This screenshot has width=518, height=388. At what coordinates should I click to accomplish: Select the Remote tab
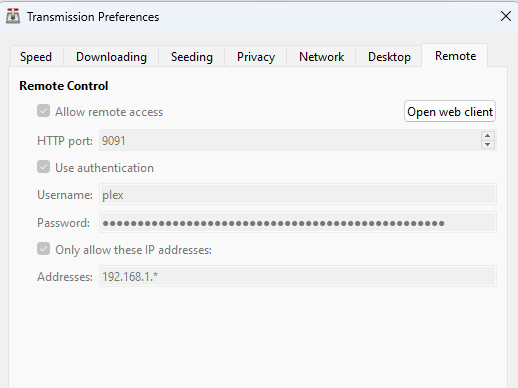click(x=455, y=56)
